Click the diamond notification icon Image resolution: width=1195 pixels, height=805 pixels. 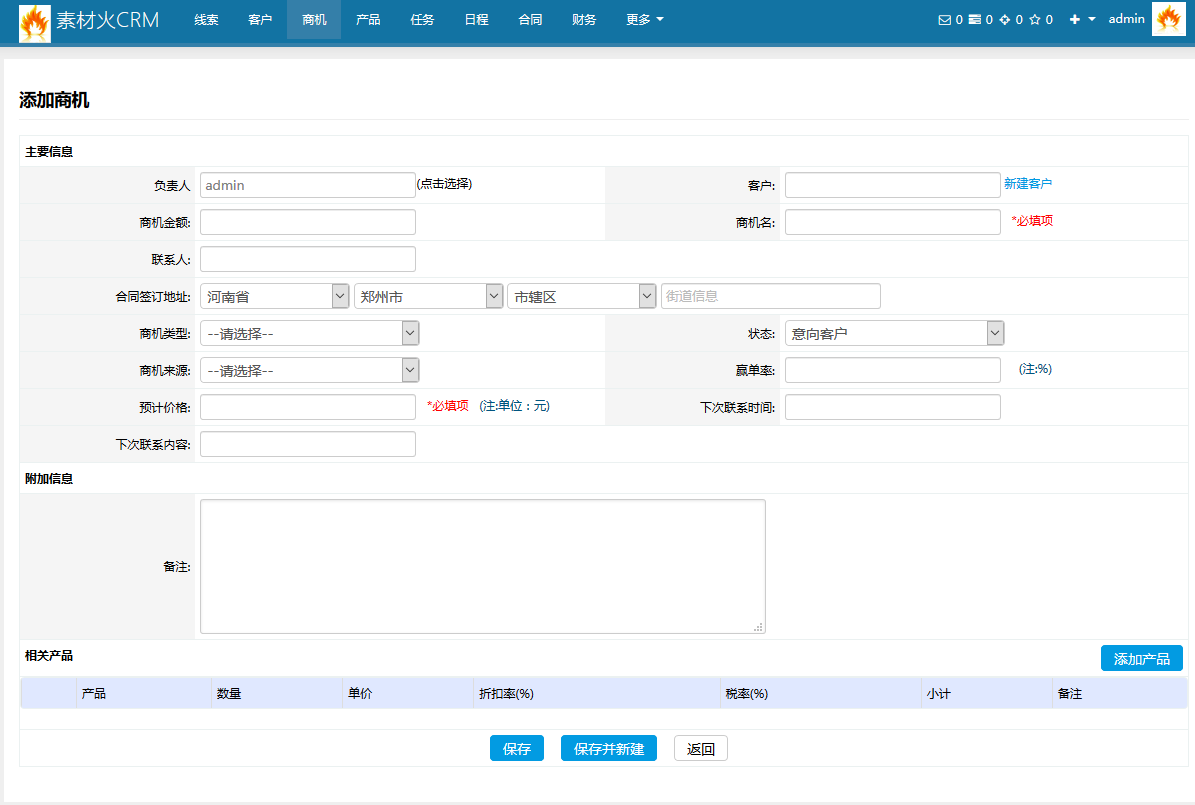[x=1004, y=20]
